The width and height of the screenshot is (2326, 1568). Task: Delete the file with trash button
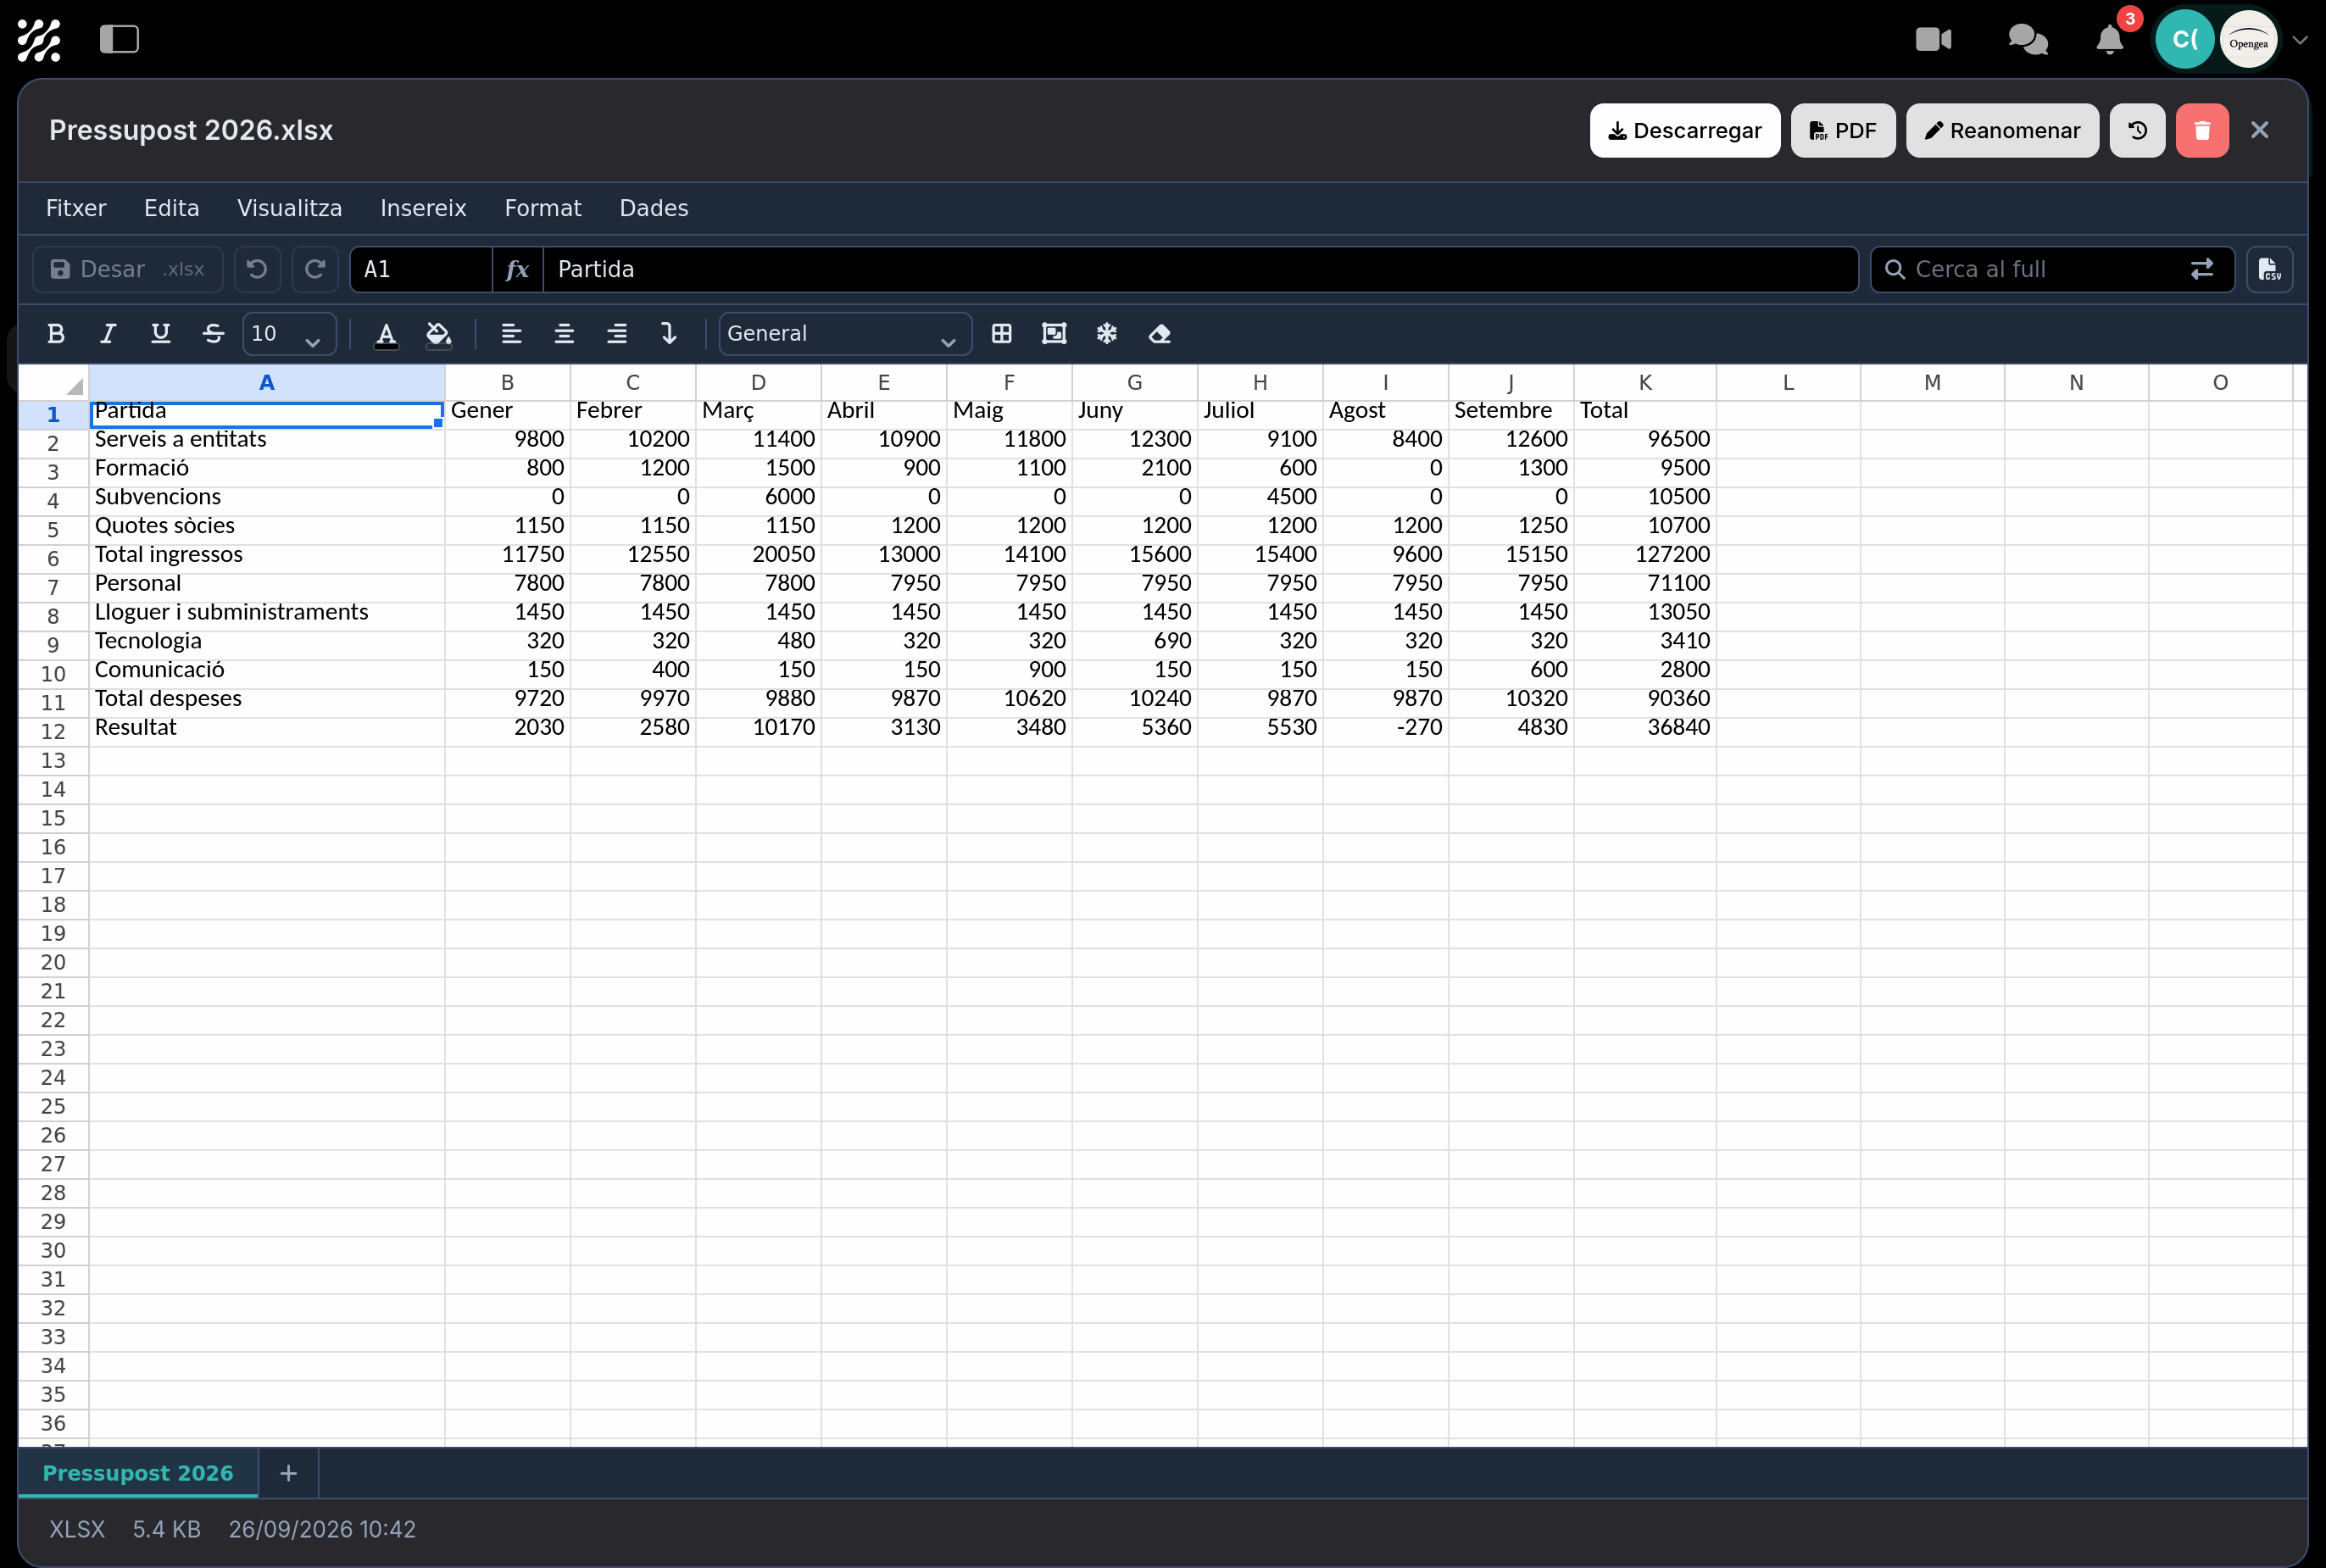click(2202, 130)
